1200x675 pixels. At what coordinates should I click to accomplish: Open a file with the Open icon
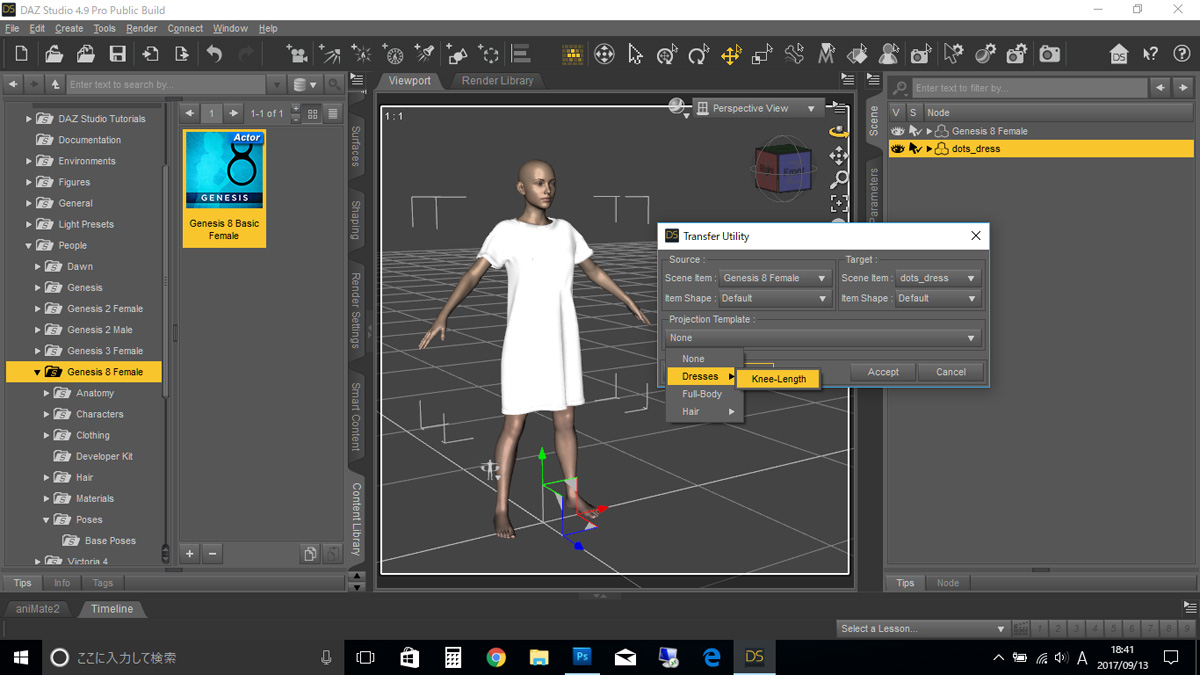click(53, 54)
